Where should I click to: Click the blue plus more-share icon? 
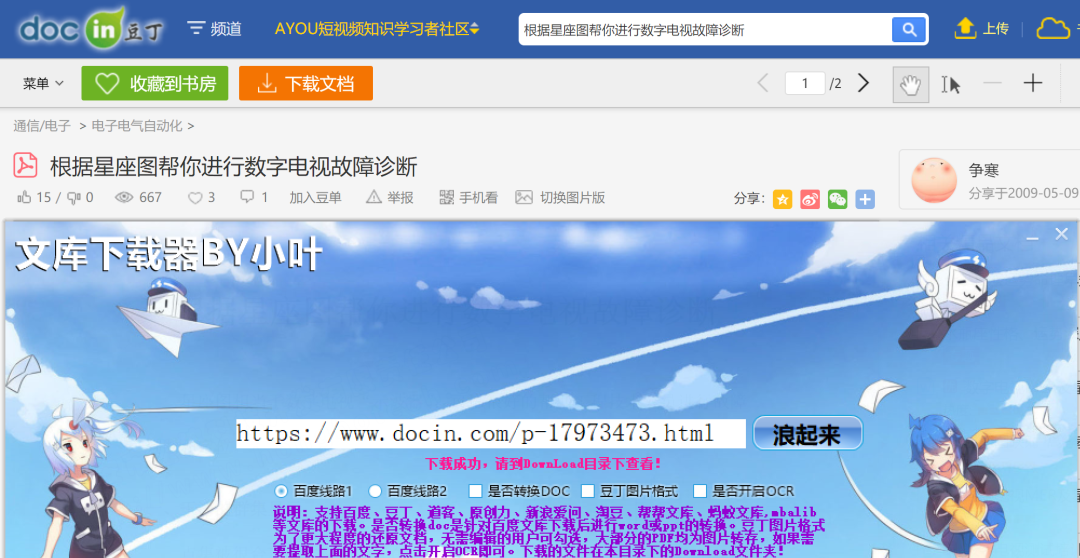click(865, 199)
